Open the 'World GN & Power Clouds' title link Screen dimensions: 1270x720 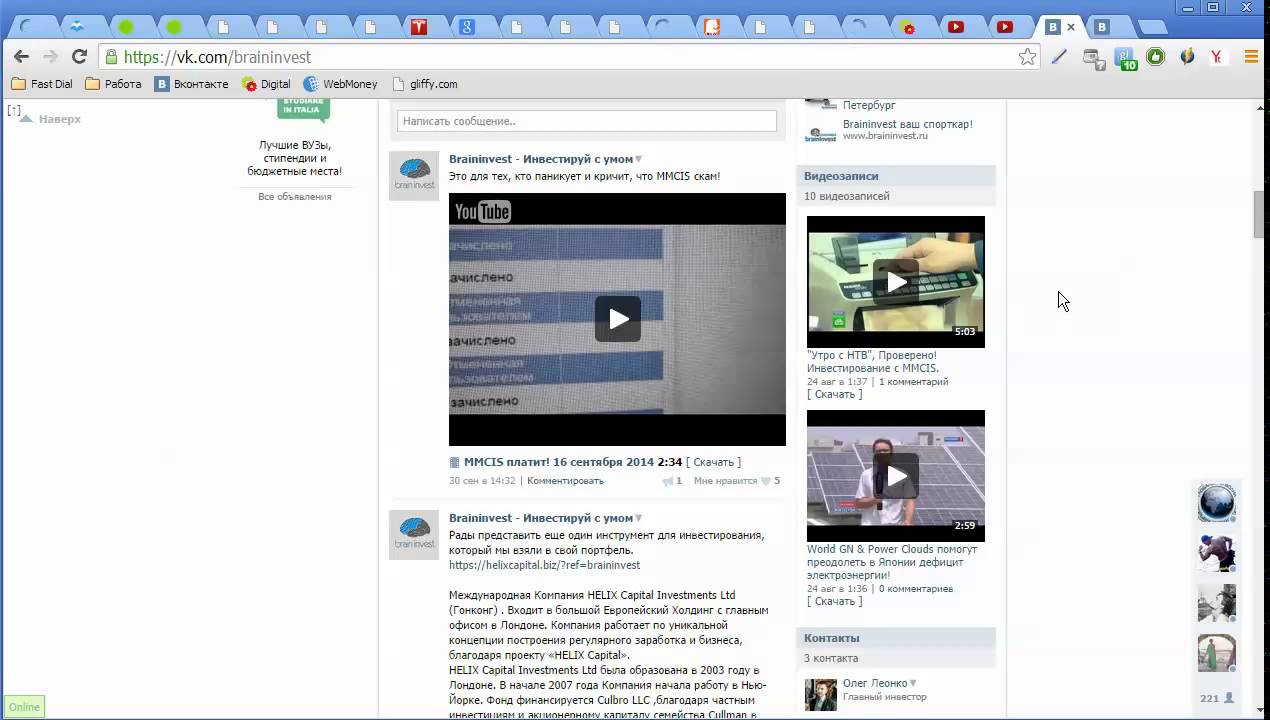[892, 562]
